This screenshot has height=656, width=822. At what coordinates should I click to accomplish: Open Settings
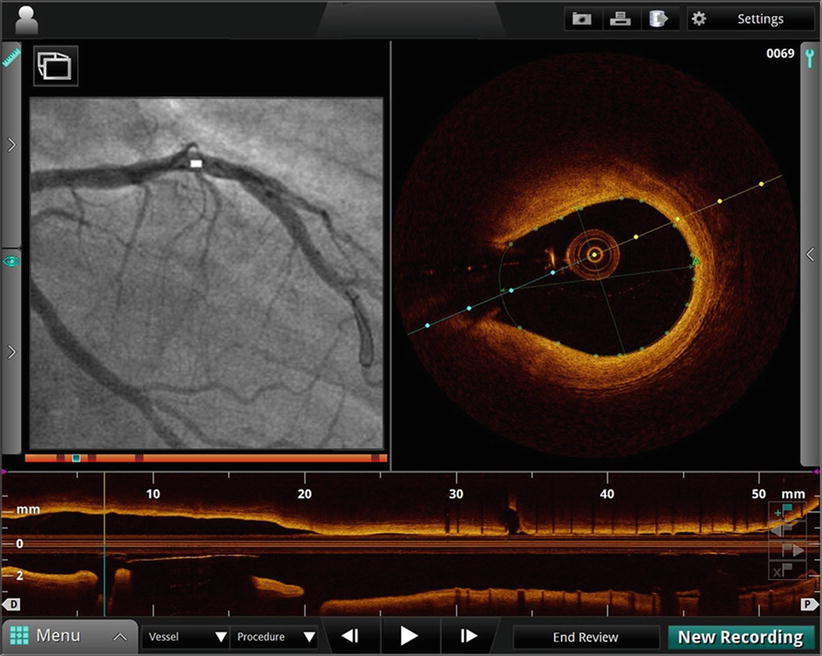pos(749,19)
